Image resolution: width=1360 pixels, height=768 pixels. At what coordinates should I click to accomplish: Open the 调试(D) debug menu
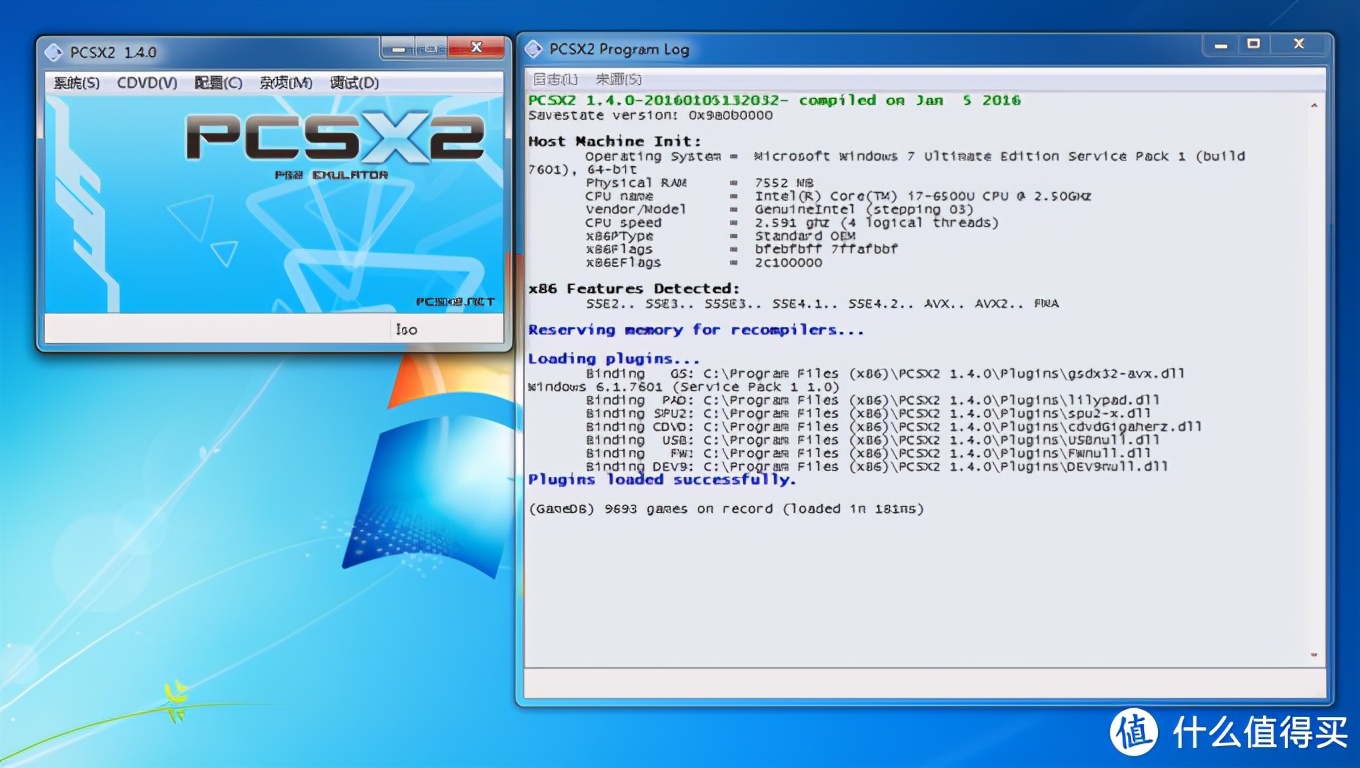(354, 83)
